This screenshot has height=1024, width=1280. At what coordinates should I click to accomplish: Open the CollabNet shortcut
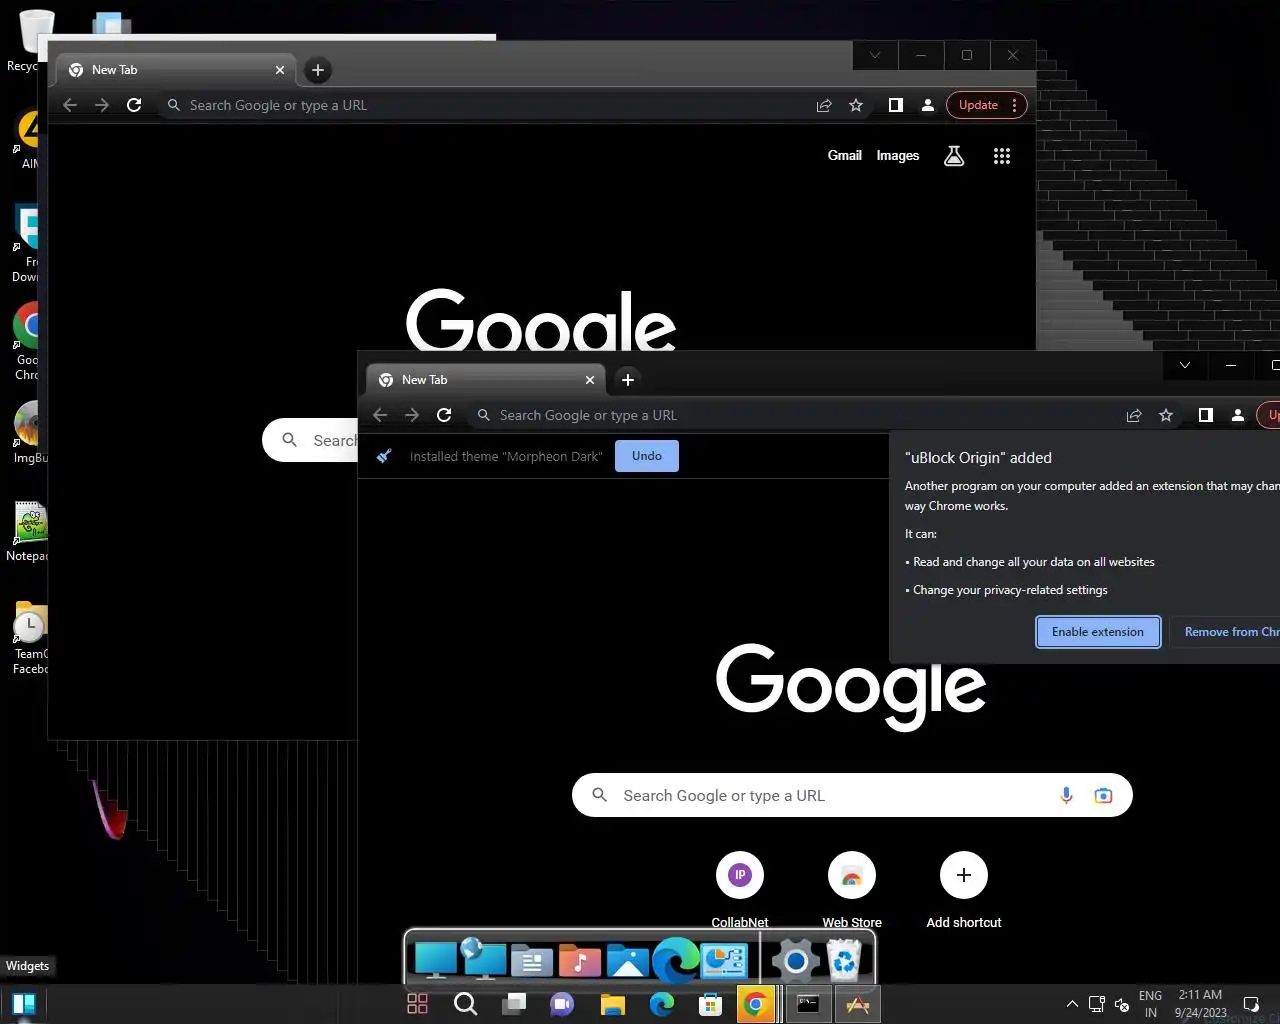[740, 890]
